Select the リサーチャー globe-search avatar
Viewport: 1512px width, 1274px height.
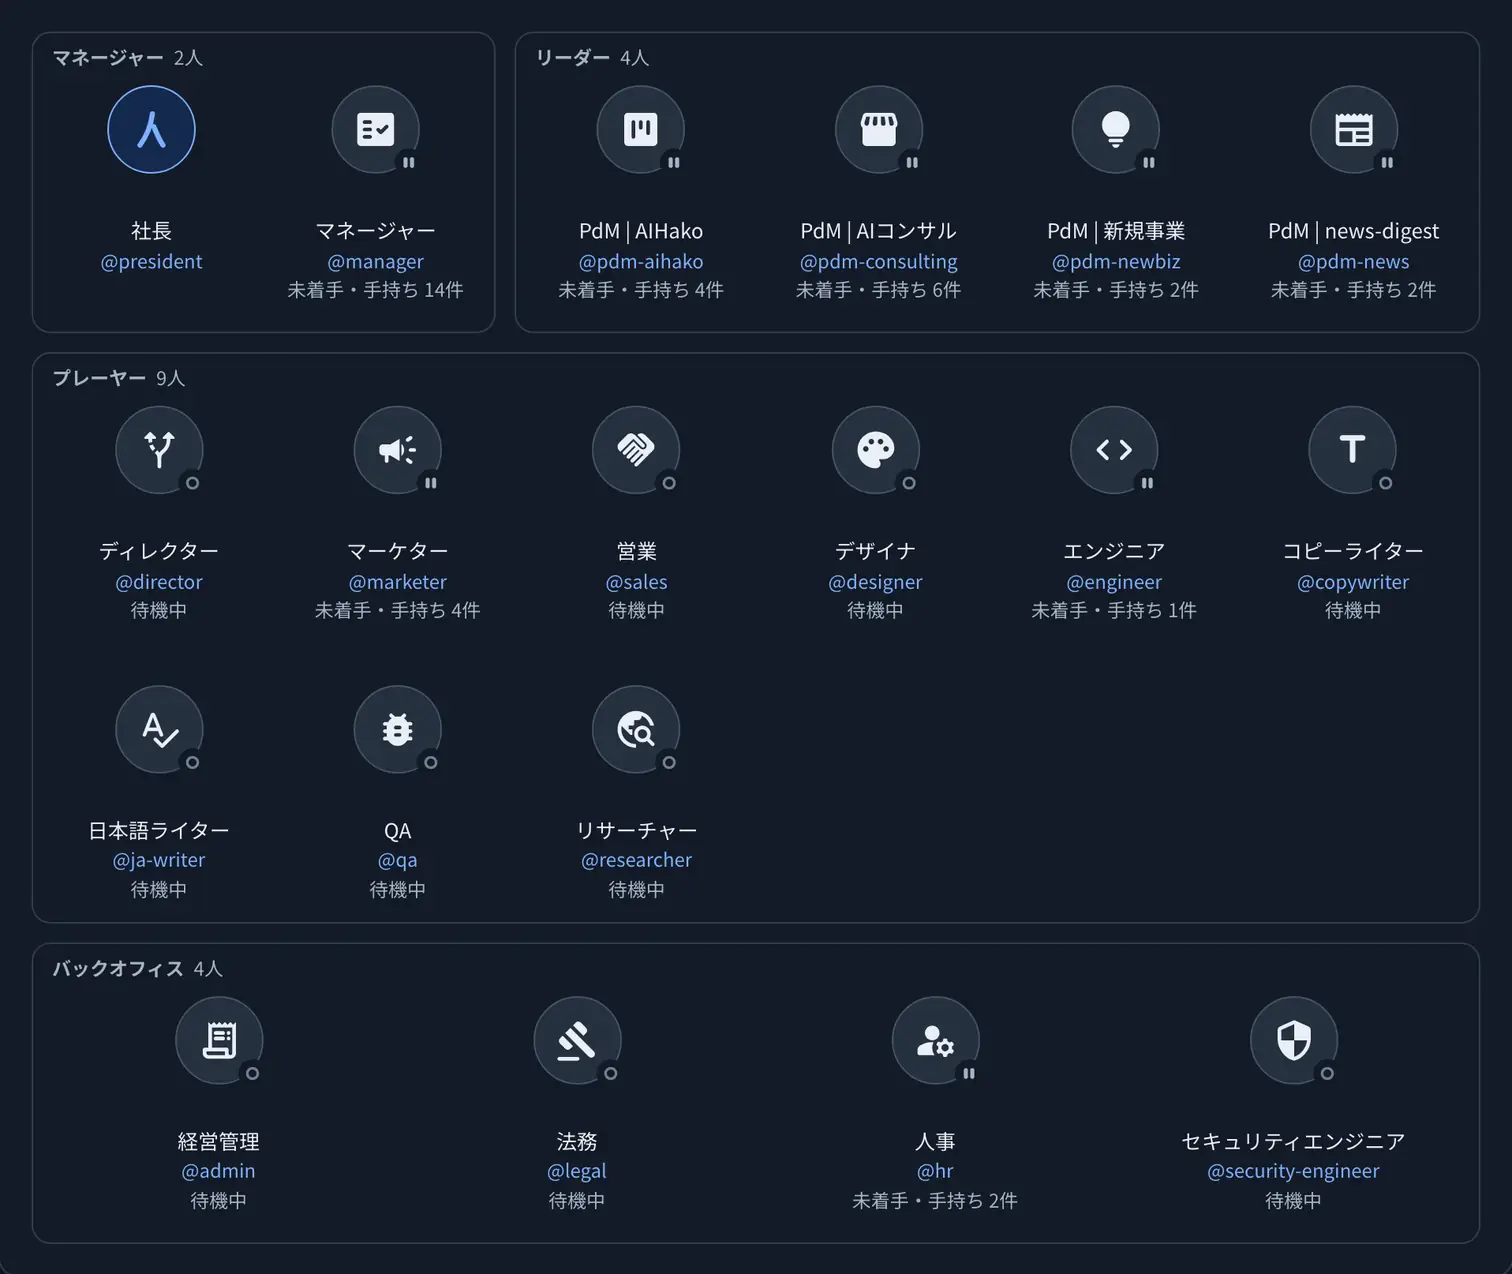(x=636, y=729)
